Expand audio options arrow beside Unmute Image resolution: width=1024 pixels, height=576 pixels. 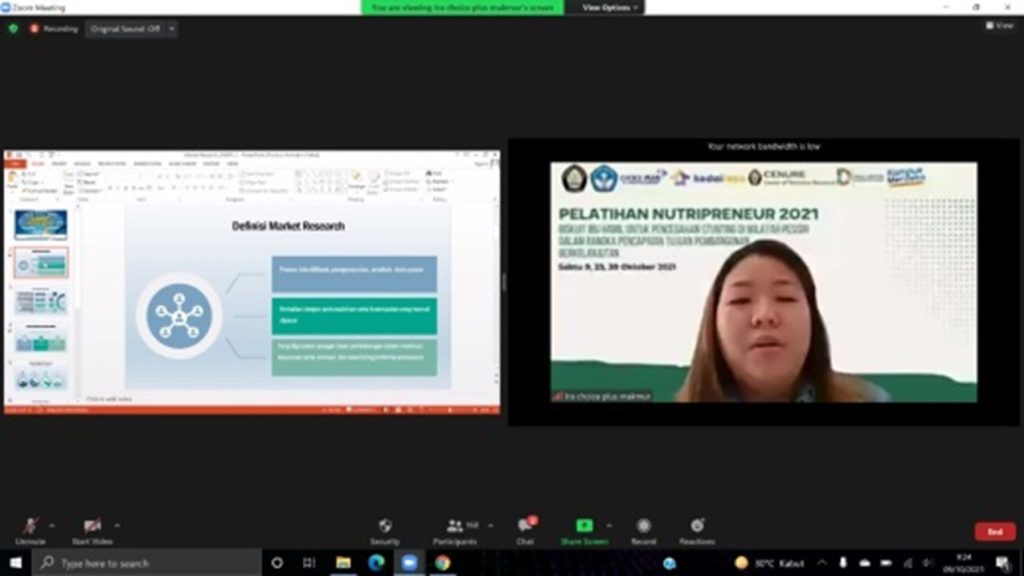(x=52, y=524)
